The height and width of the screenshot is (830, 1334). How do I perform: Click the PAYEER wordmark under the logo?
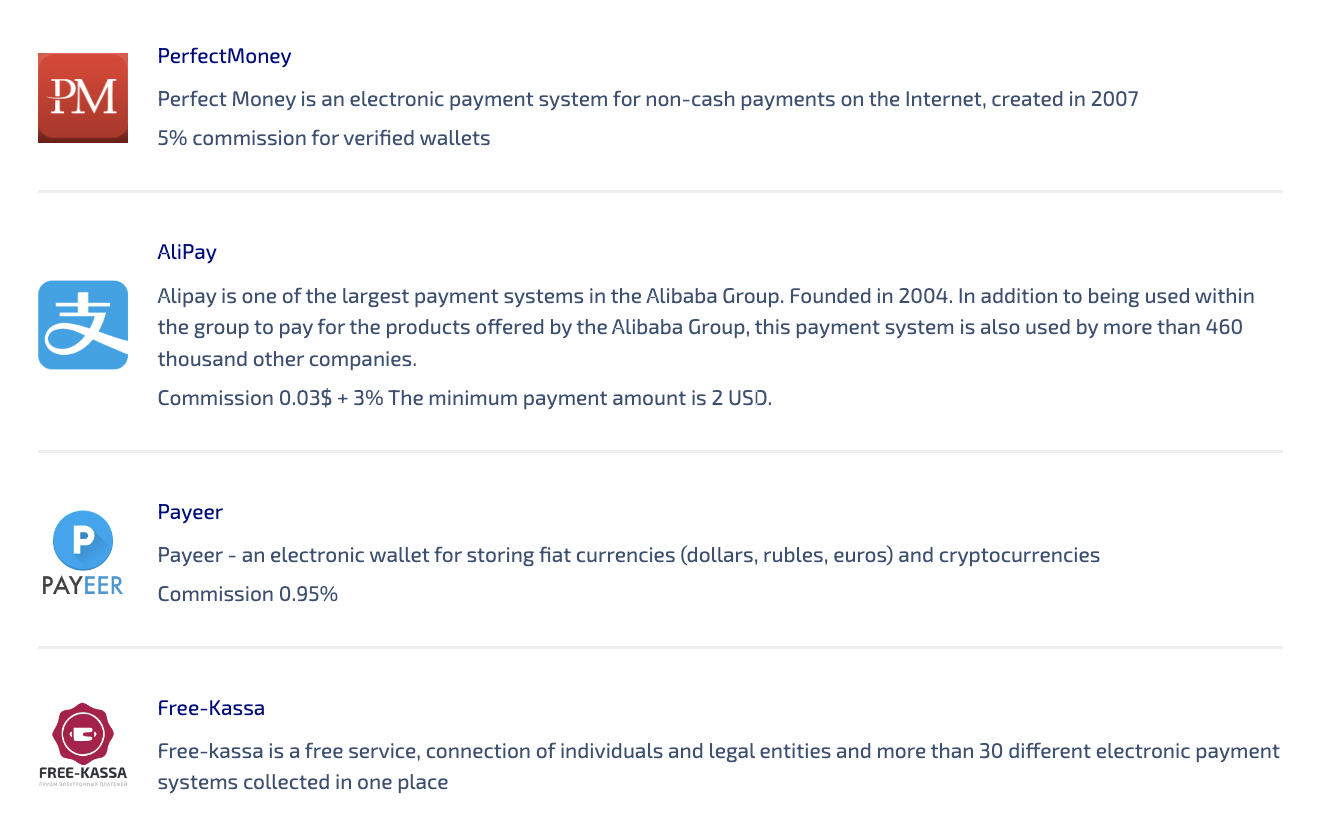coord(83,586)
